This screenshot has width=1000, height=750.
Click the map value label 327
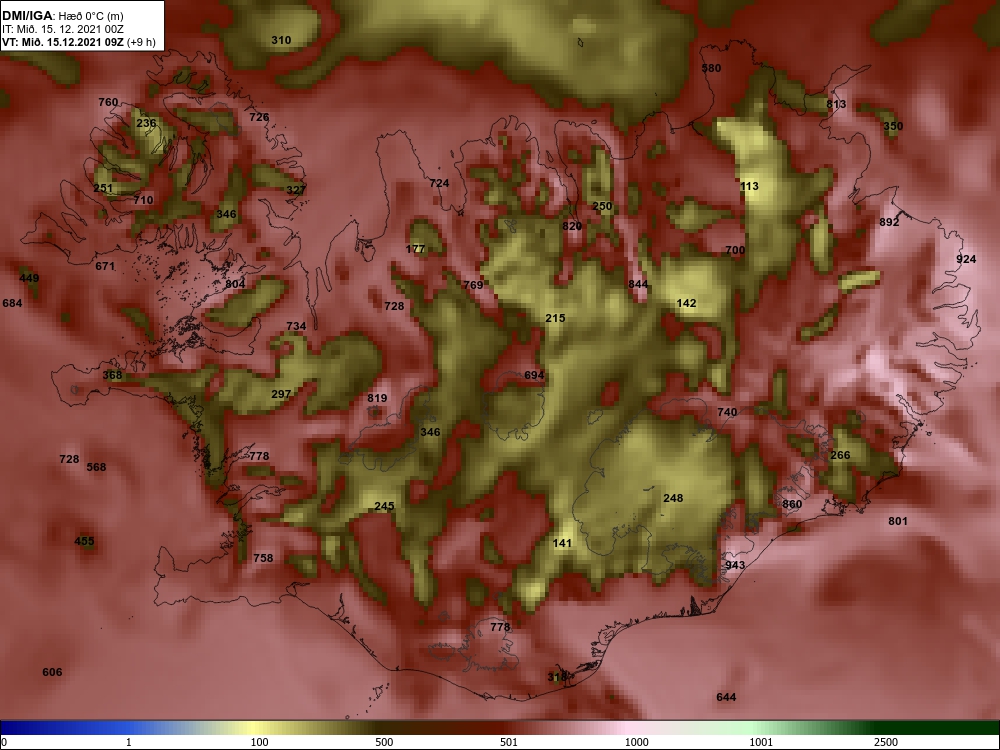296,190
